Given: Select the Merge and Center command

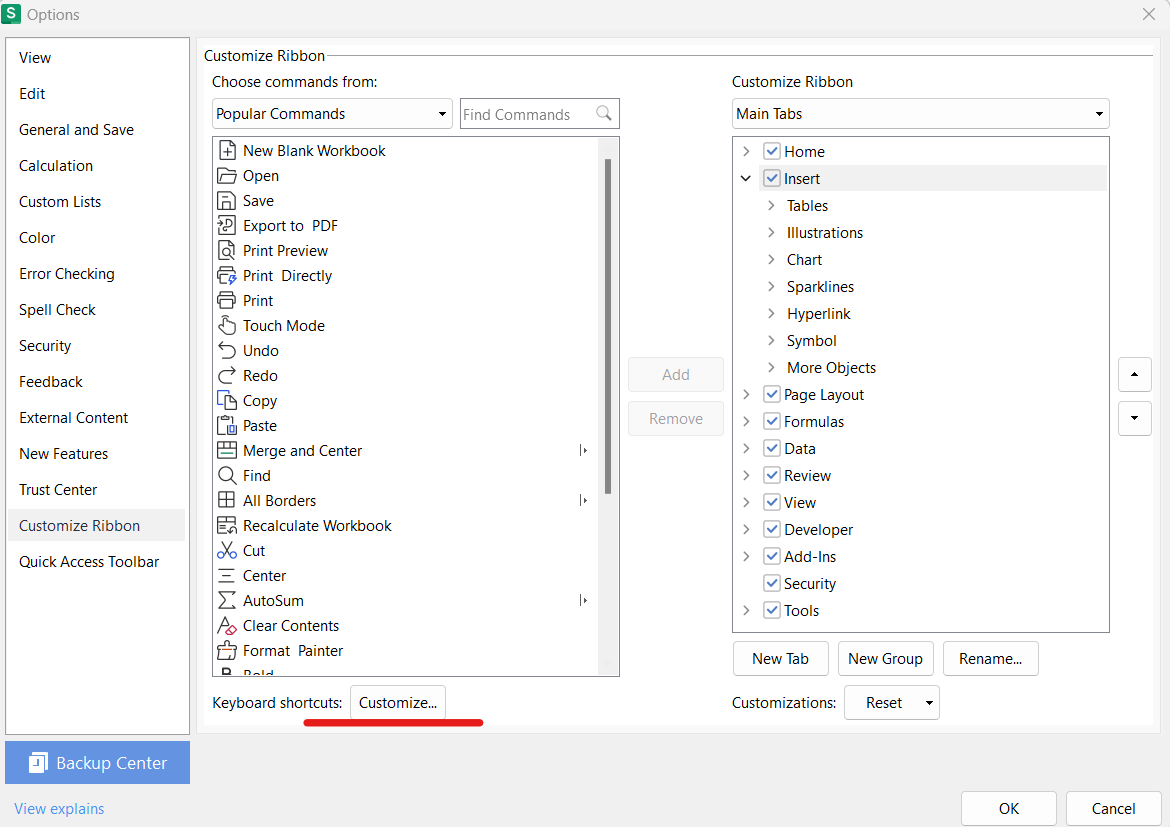Looking at the screenshot, I should (302, 450).
